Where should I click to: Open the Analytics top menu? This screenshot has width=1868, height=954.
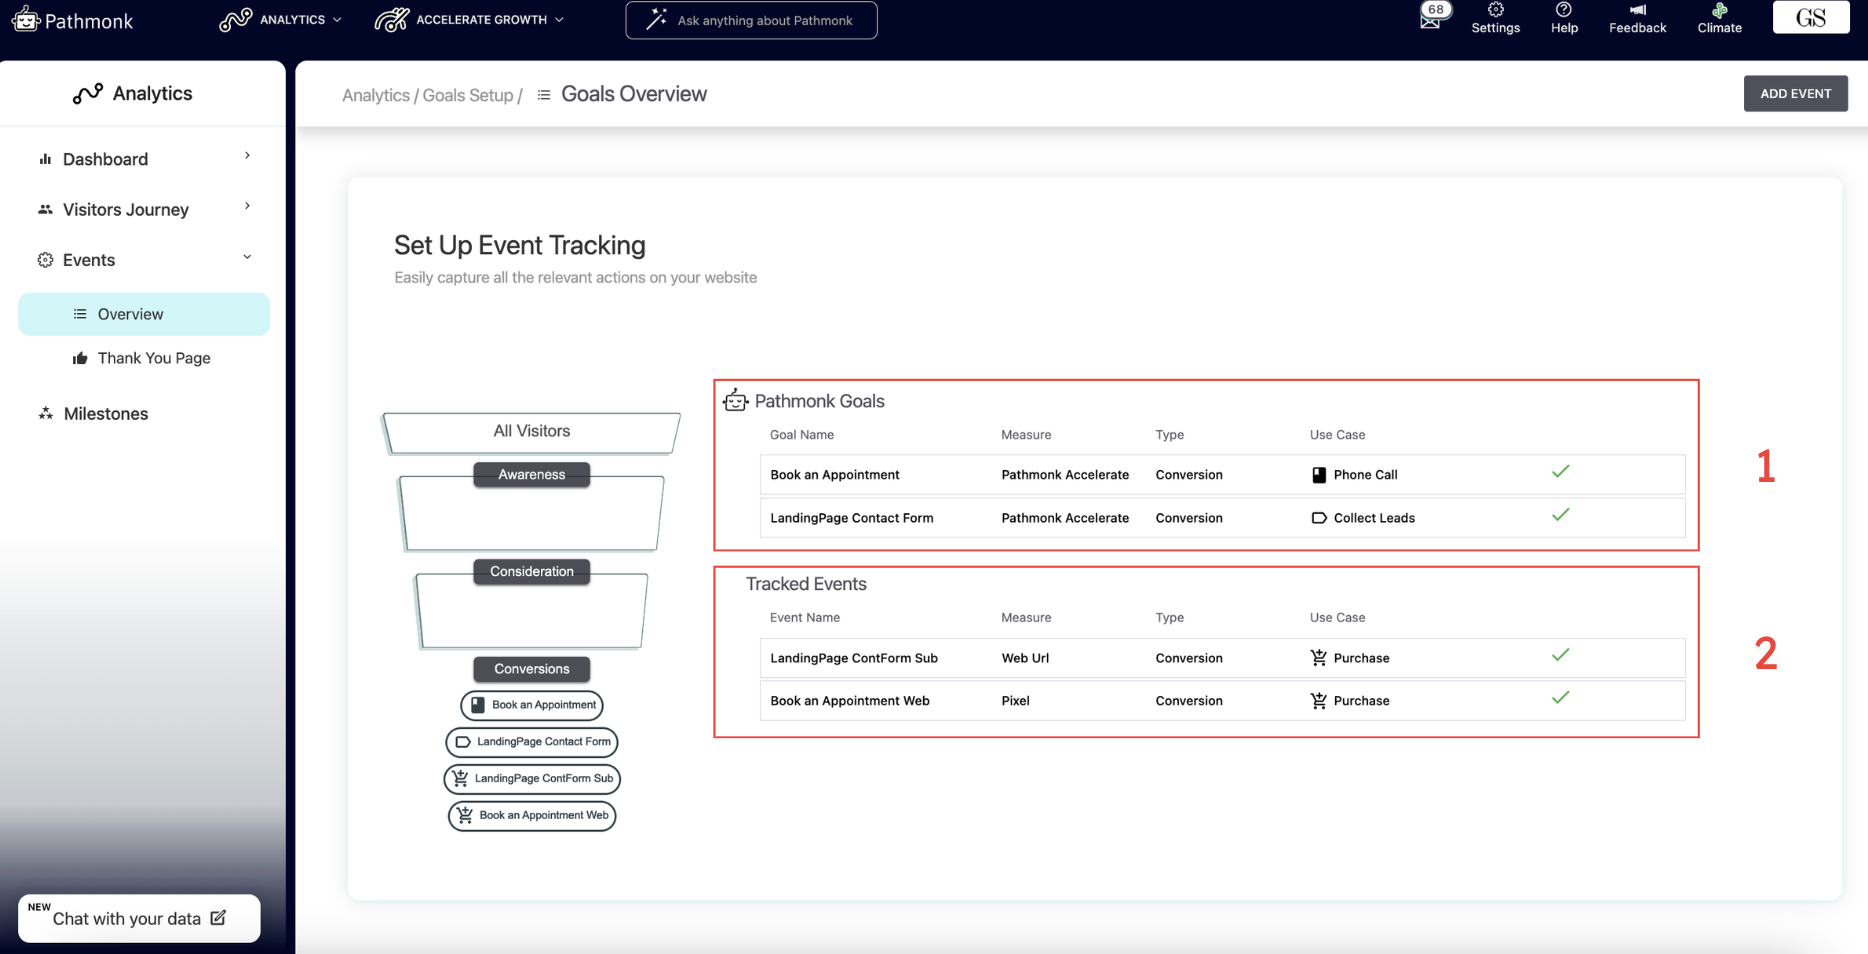(x=281, y=20)
